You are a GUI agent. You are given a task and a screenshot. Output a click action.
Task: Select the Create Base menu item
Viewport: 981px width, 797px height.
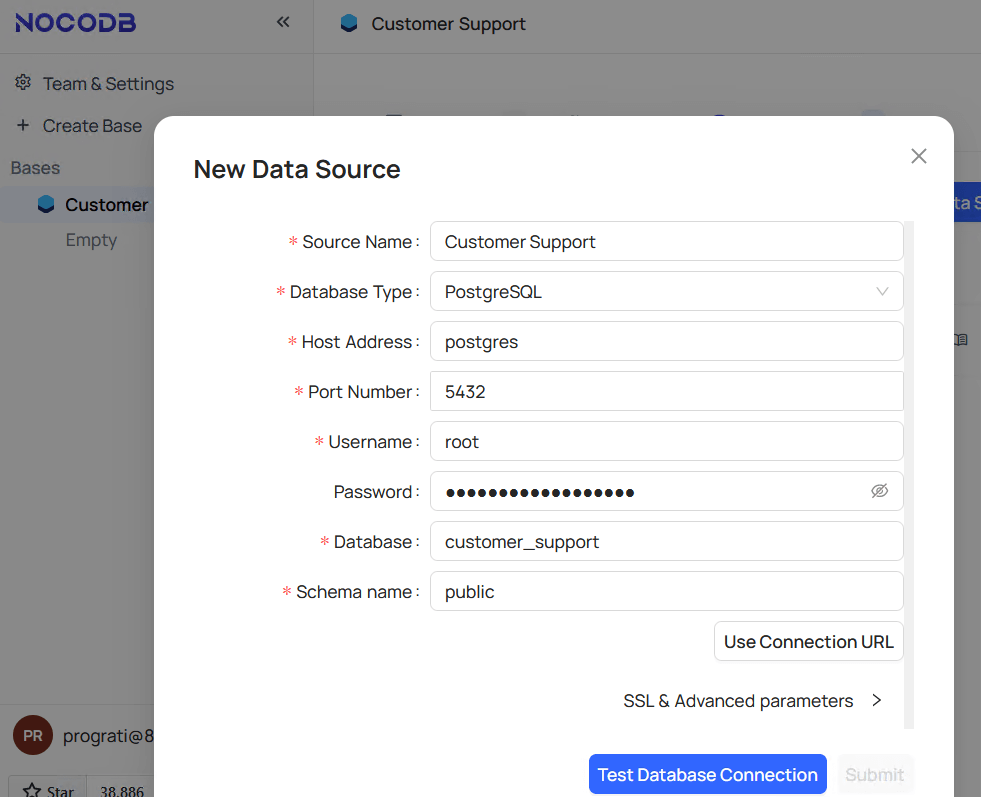point(92,126)
